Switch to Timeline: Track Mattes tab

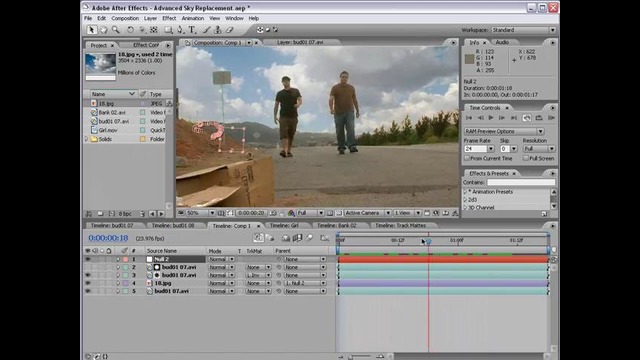click(x=400, y=225)
